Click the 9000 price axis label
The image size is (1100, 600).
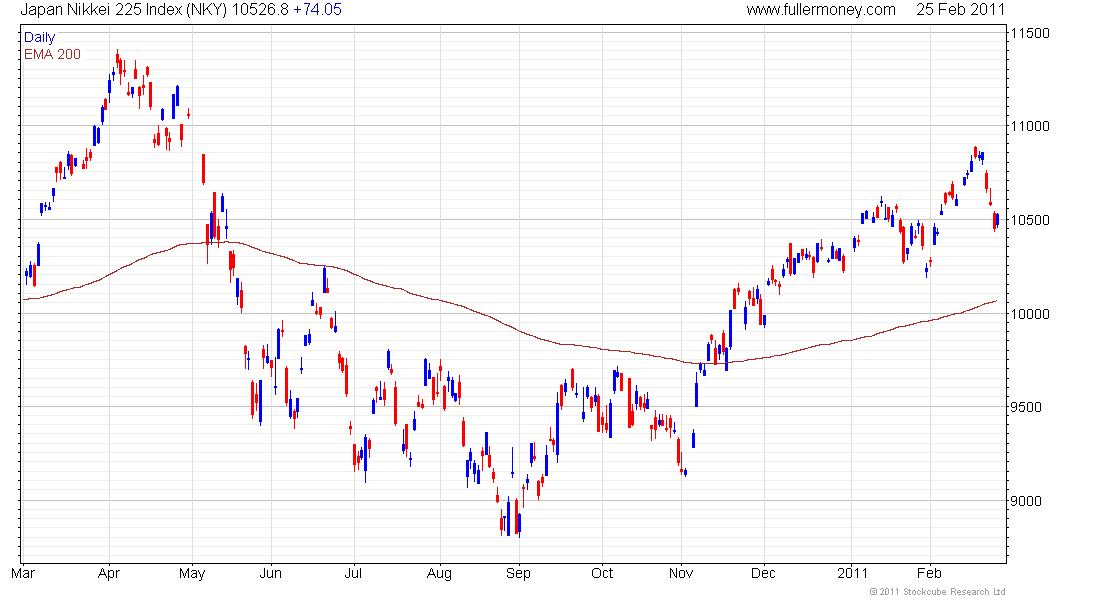click(1026, 501)
